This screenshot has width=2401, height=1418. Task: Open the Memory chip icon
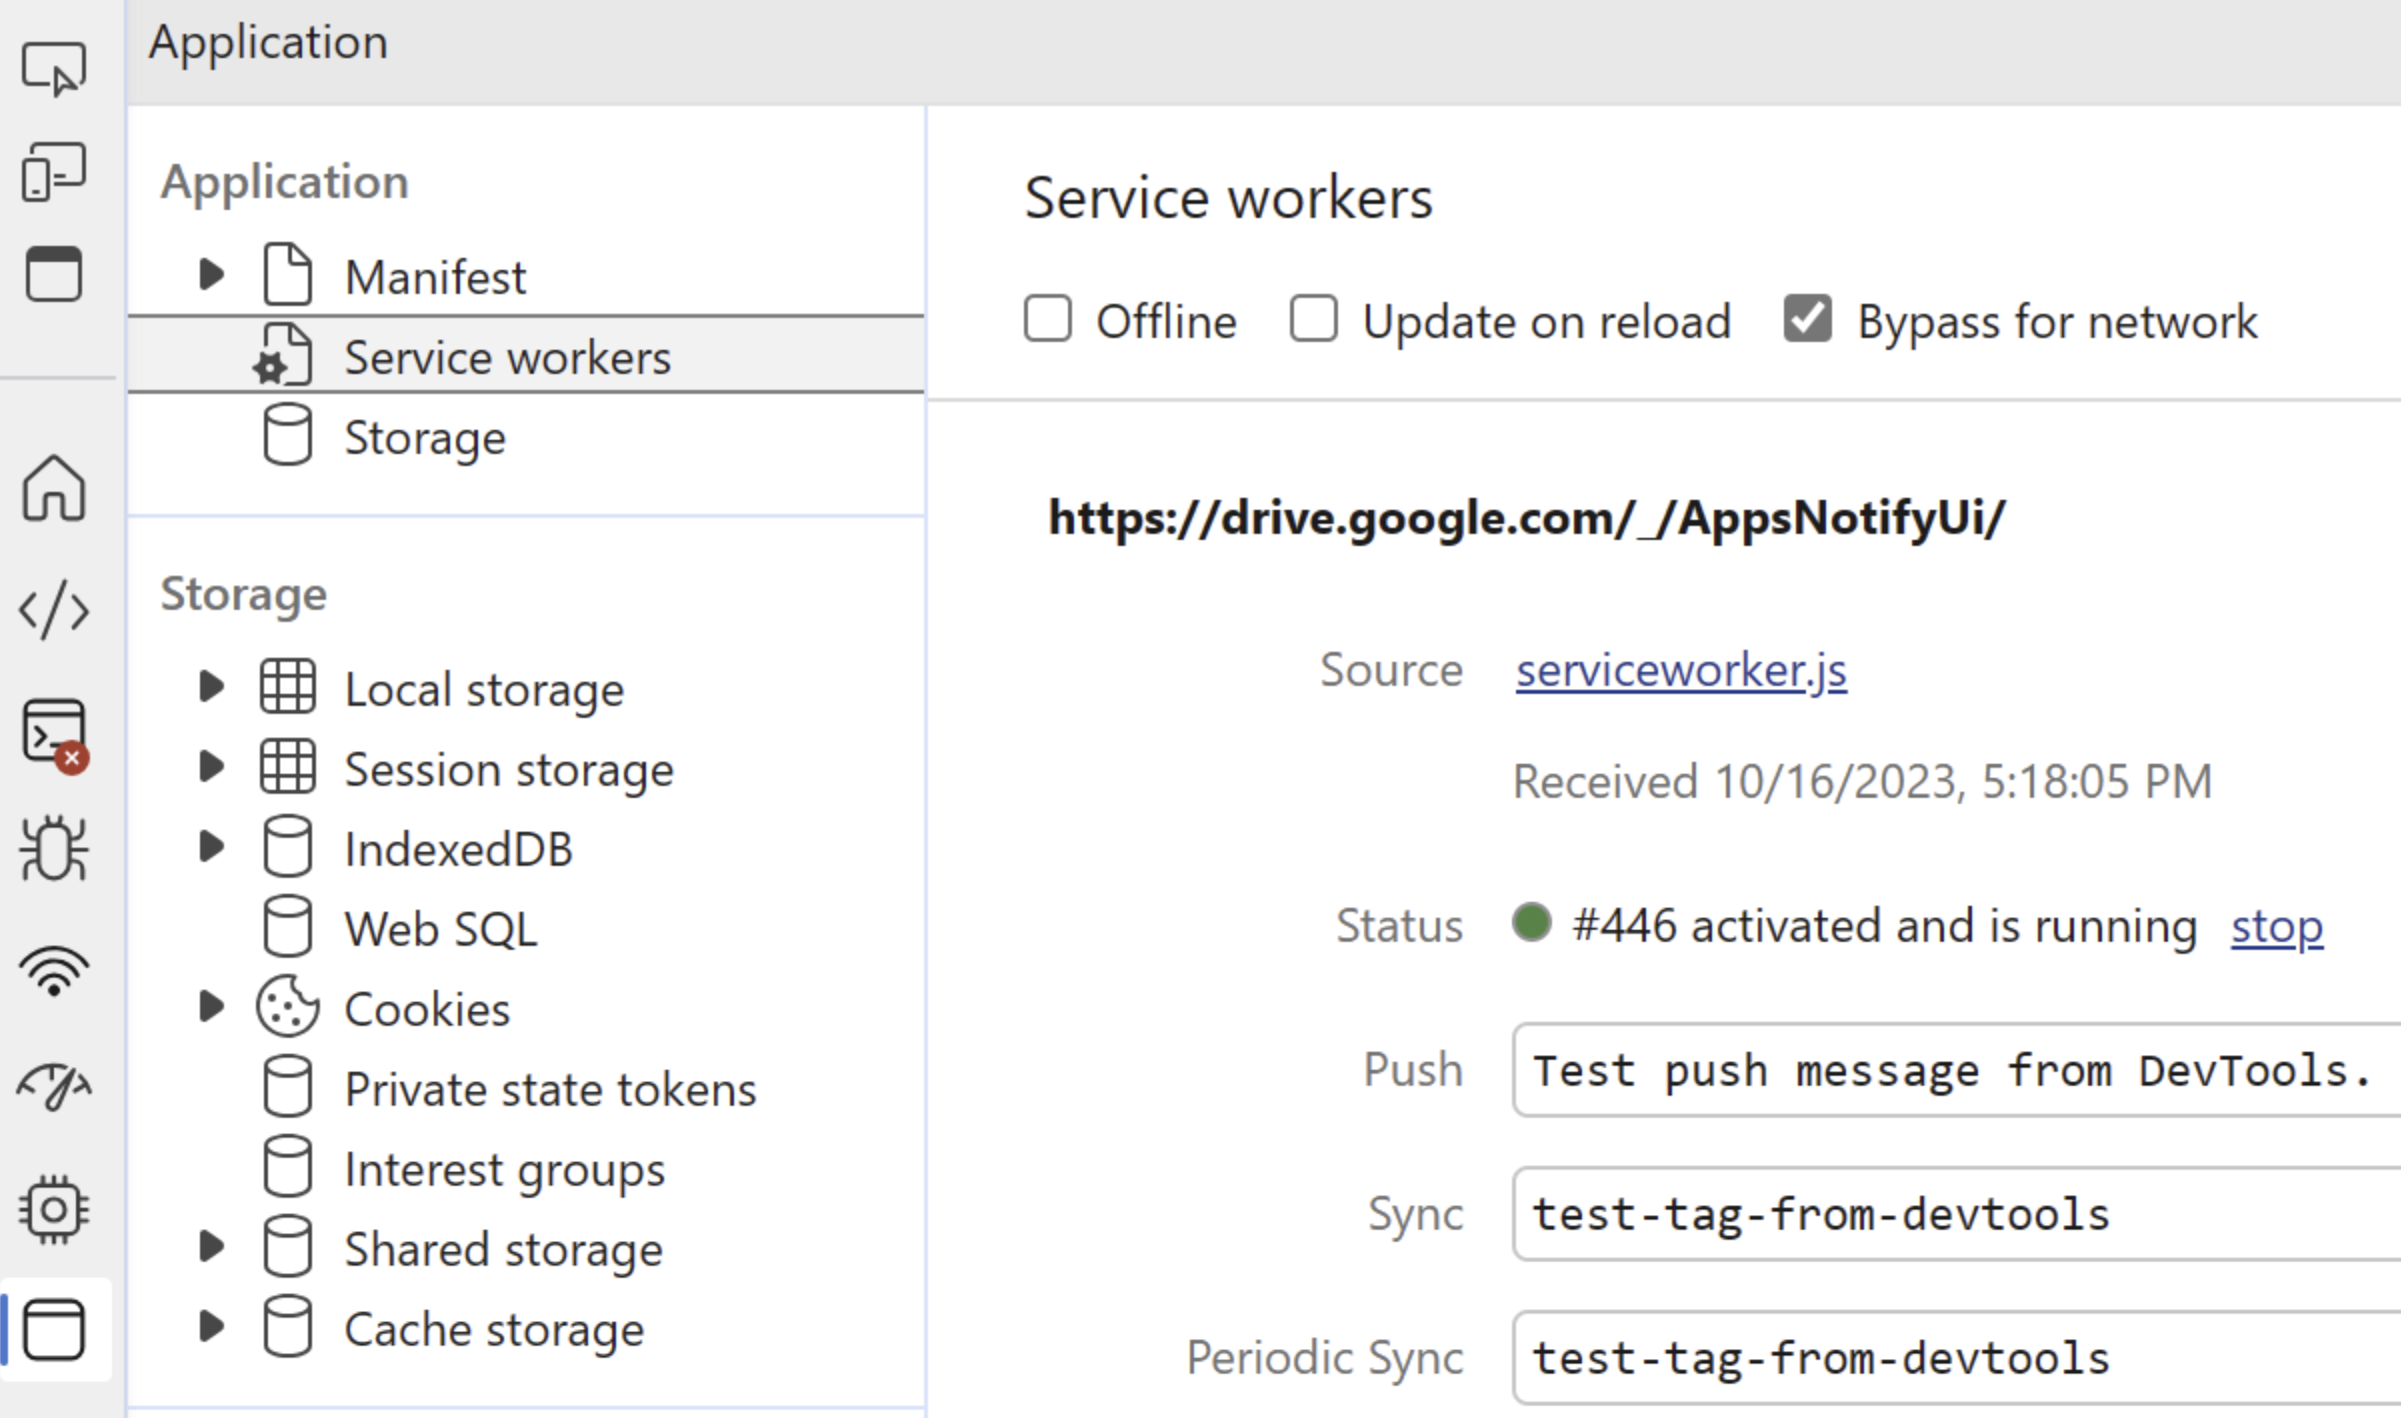[53, 1208]
